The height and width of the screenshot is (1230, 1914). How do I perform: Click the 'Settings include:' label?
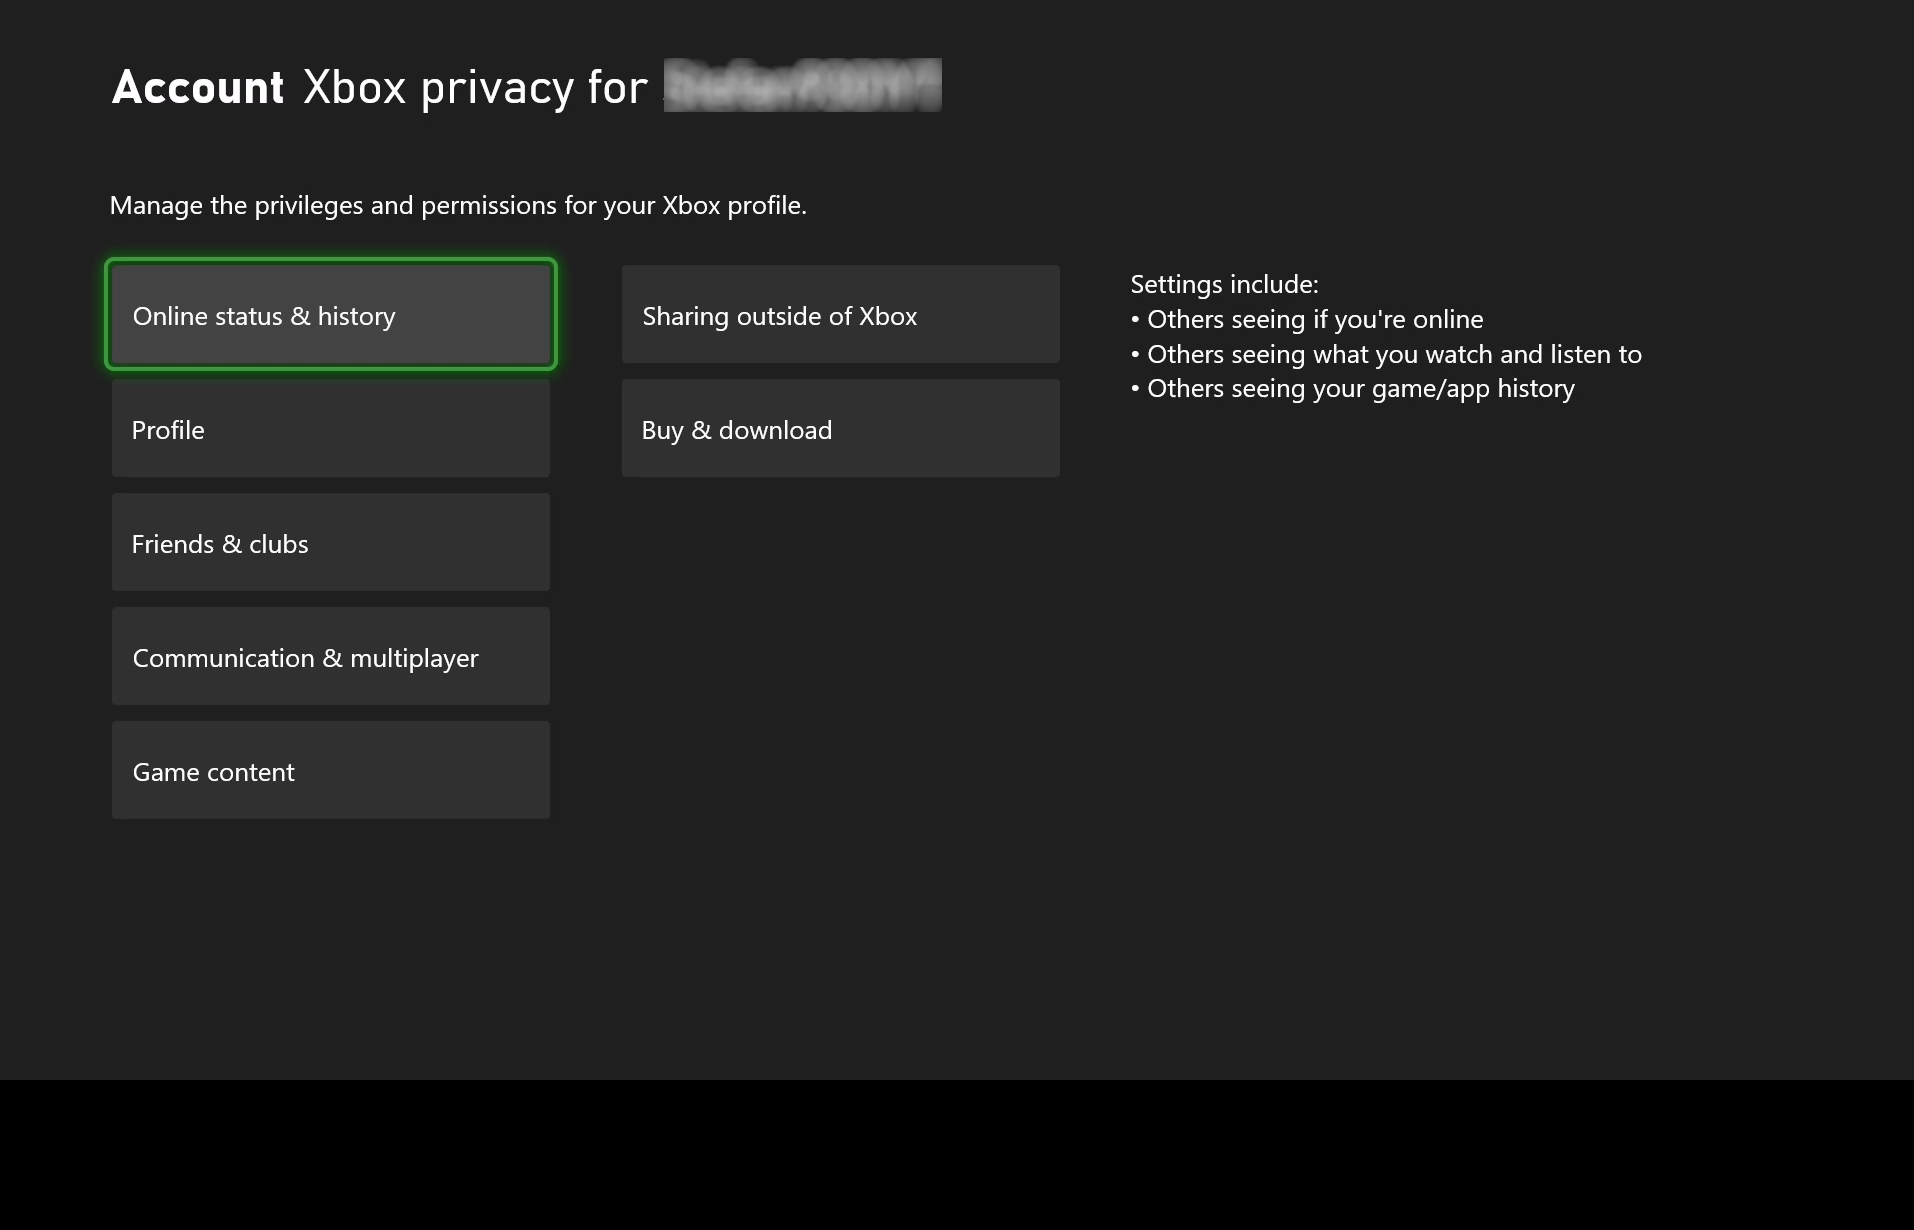coord(1224,285)
